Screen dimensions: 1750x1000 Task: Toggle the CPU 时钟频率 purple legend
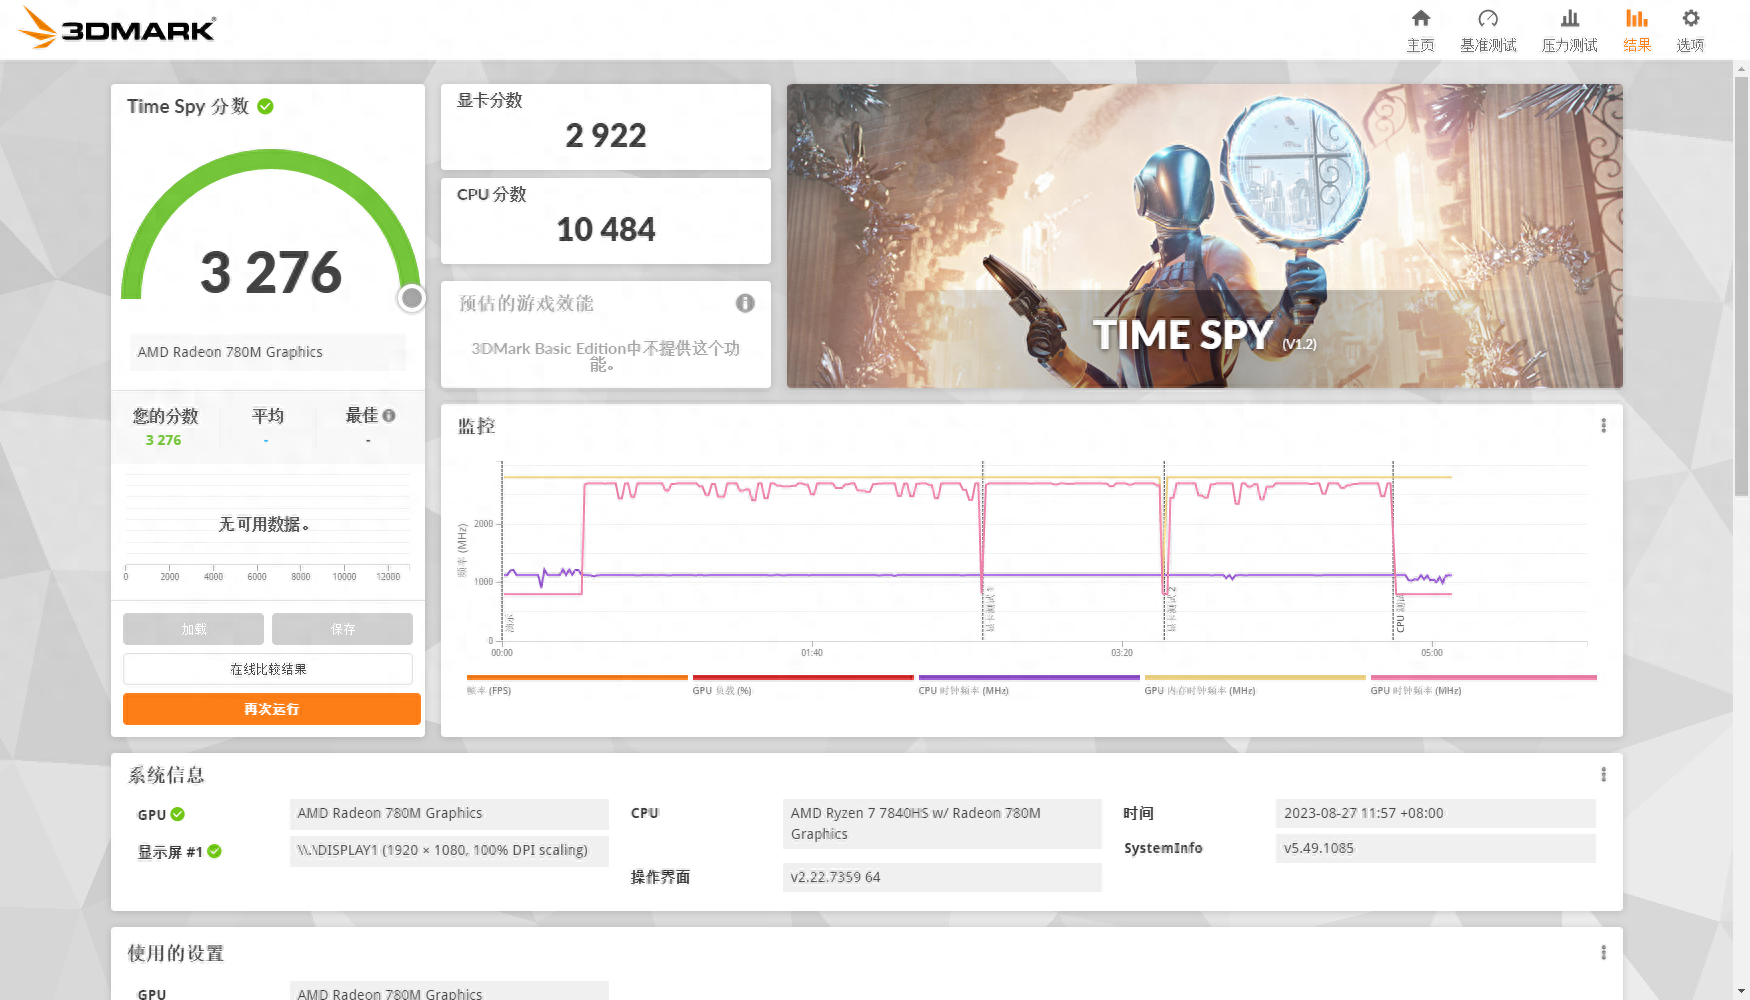pyautogui.click(x=1029, y=684)
